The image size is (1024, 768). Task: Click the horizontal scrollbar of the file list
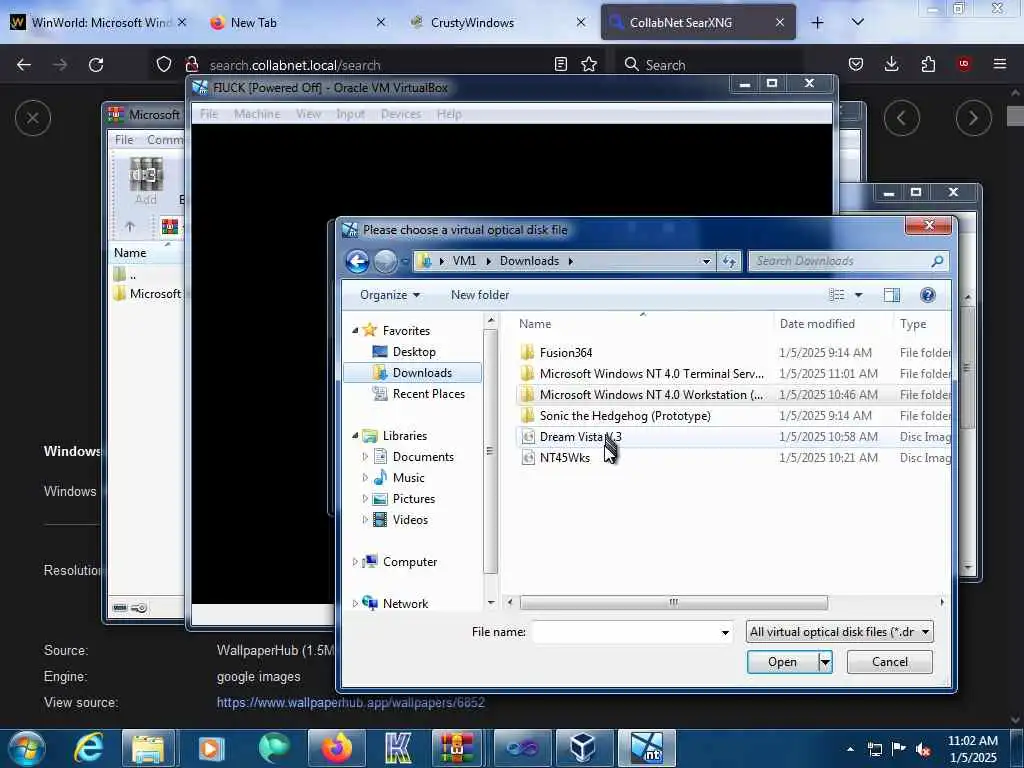pyautogui.click(x=673, y=602)
